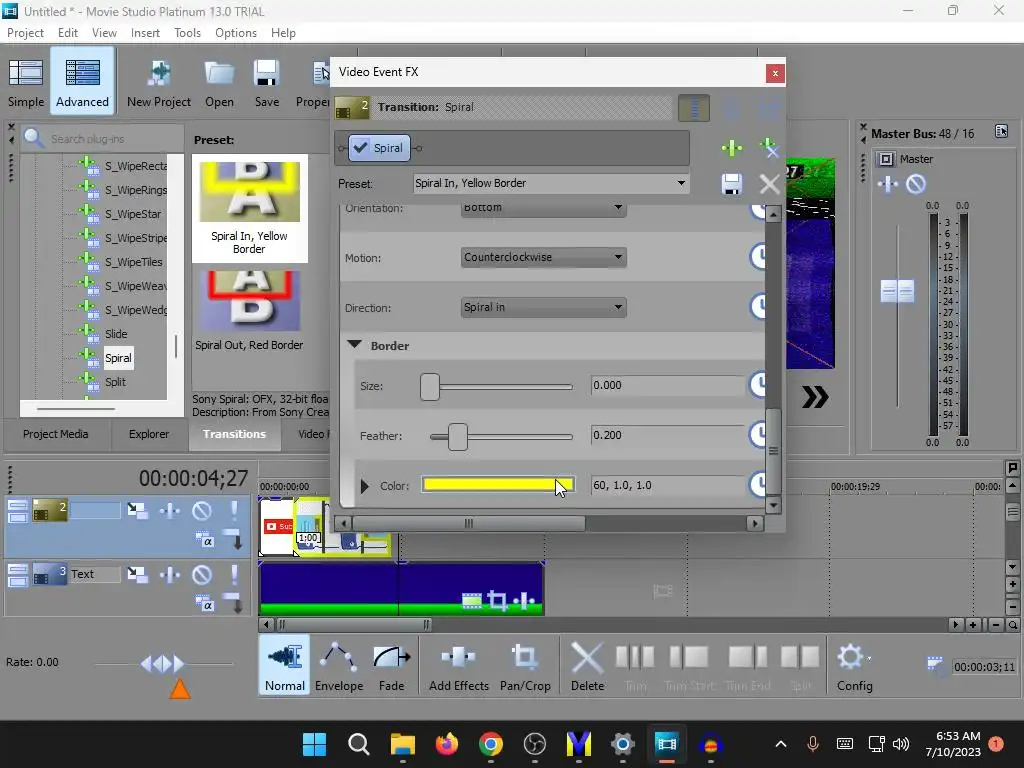The image size is (1024, 768).
Task: Open the Project menu
Action: coord(25,33)
